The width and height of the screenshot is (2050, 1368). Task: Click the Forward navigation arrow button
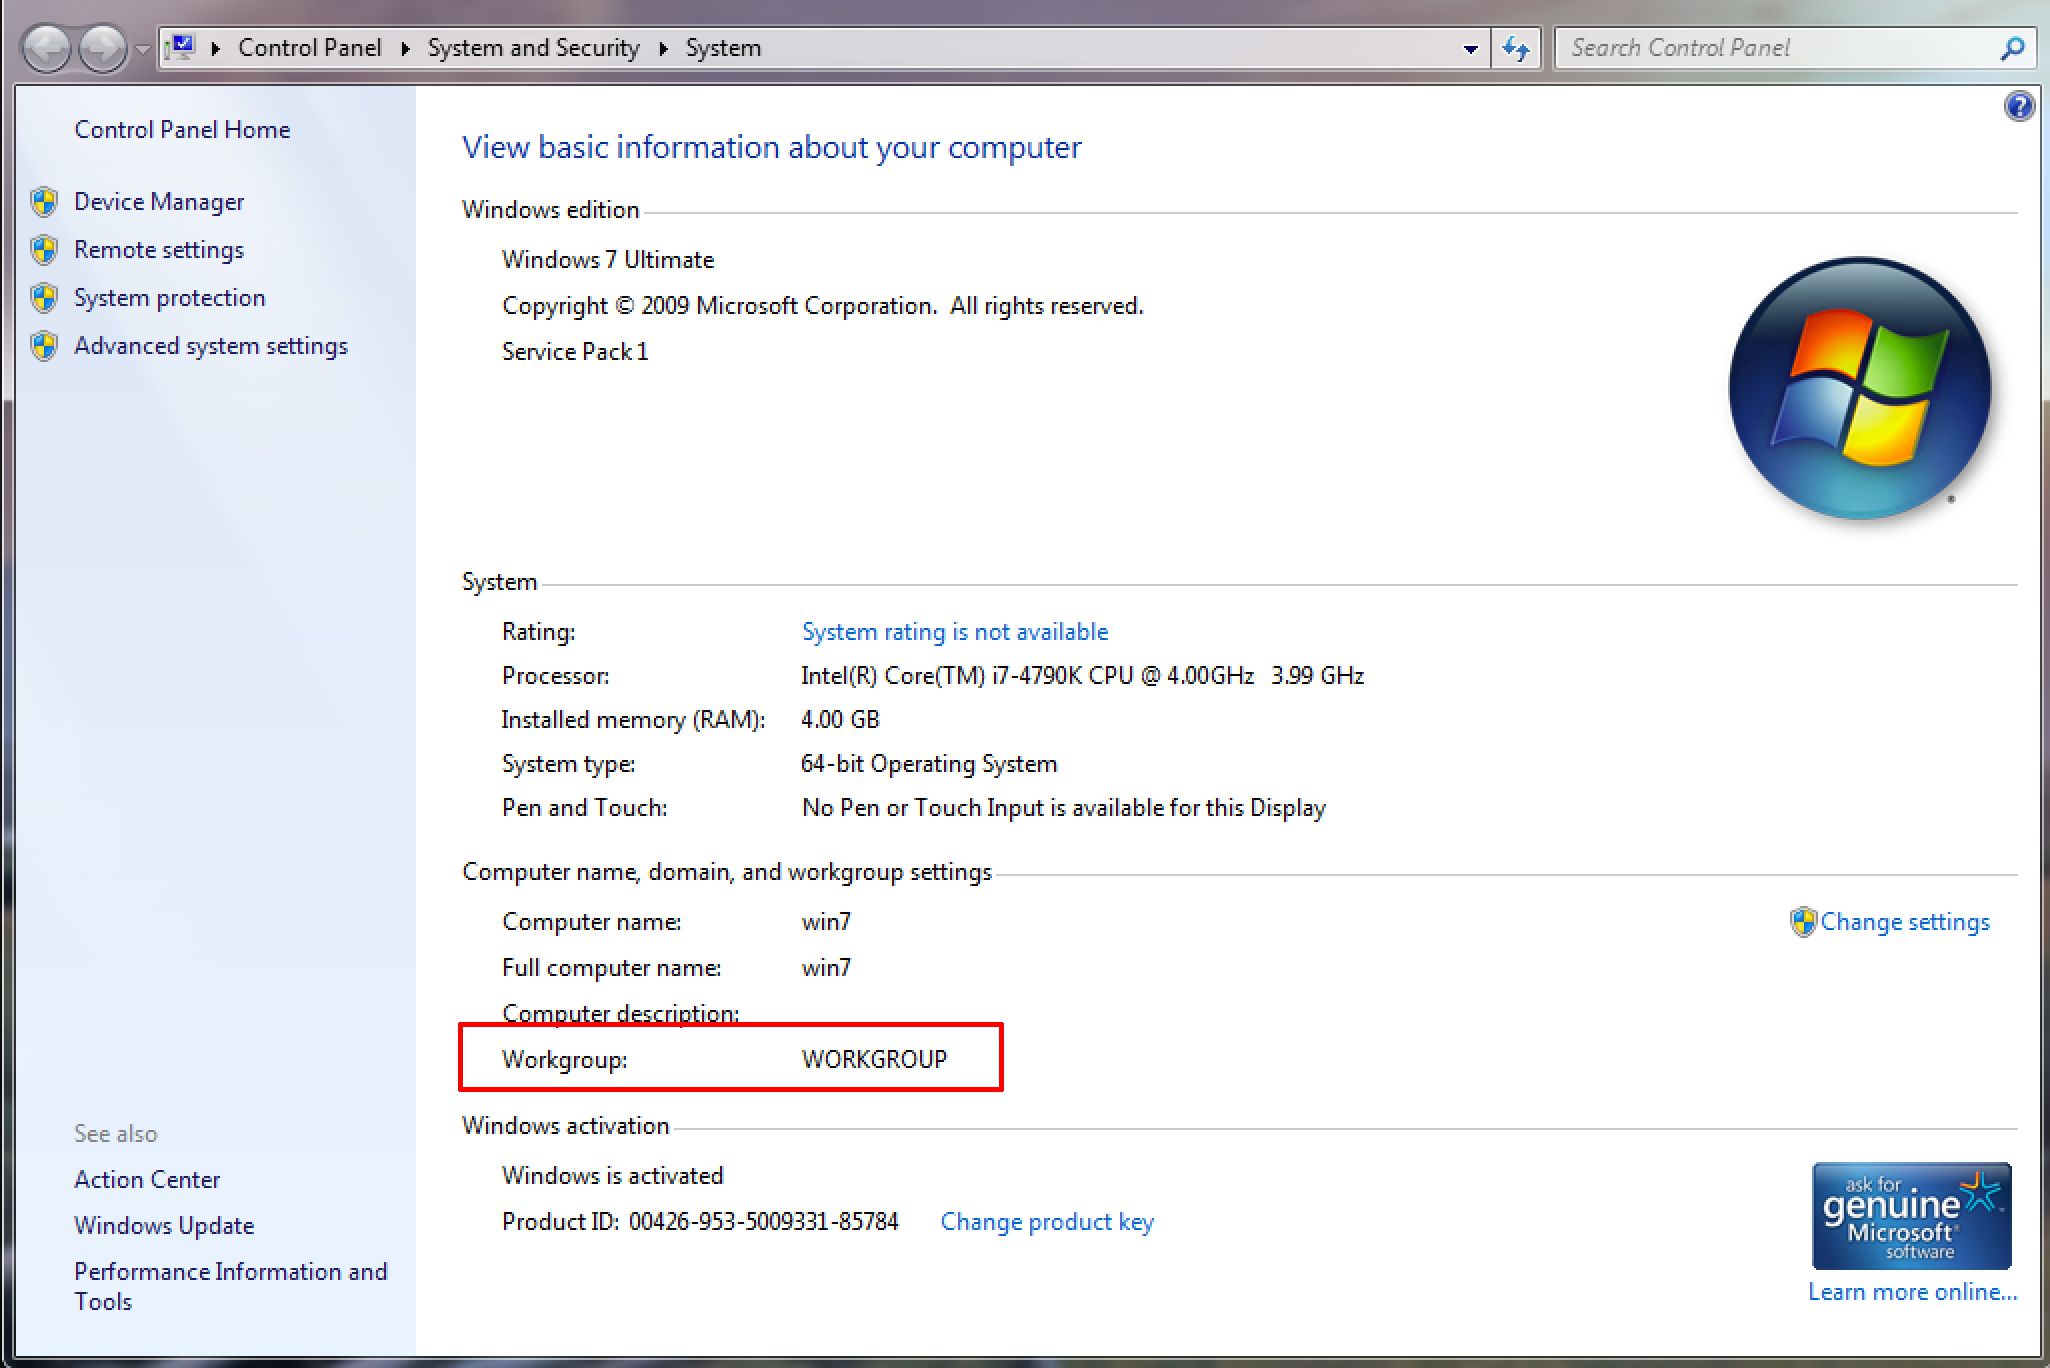103,48
